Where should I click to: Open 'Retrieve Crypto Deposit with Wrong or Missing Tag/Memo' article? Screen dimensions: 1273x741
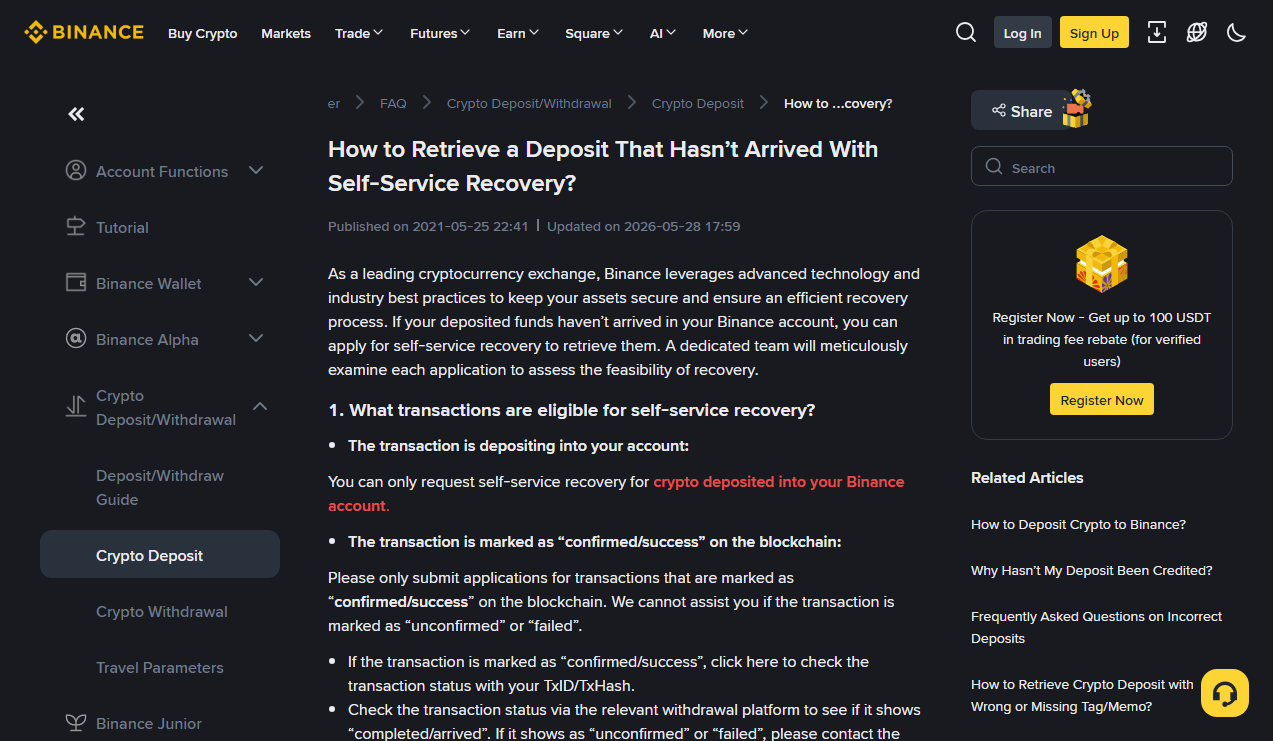[x=1083, y=695]
